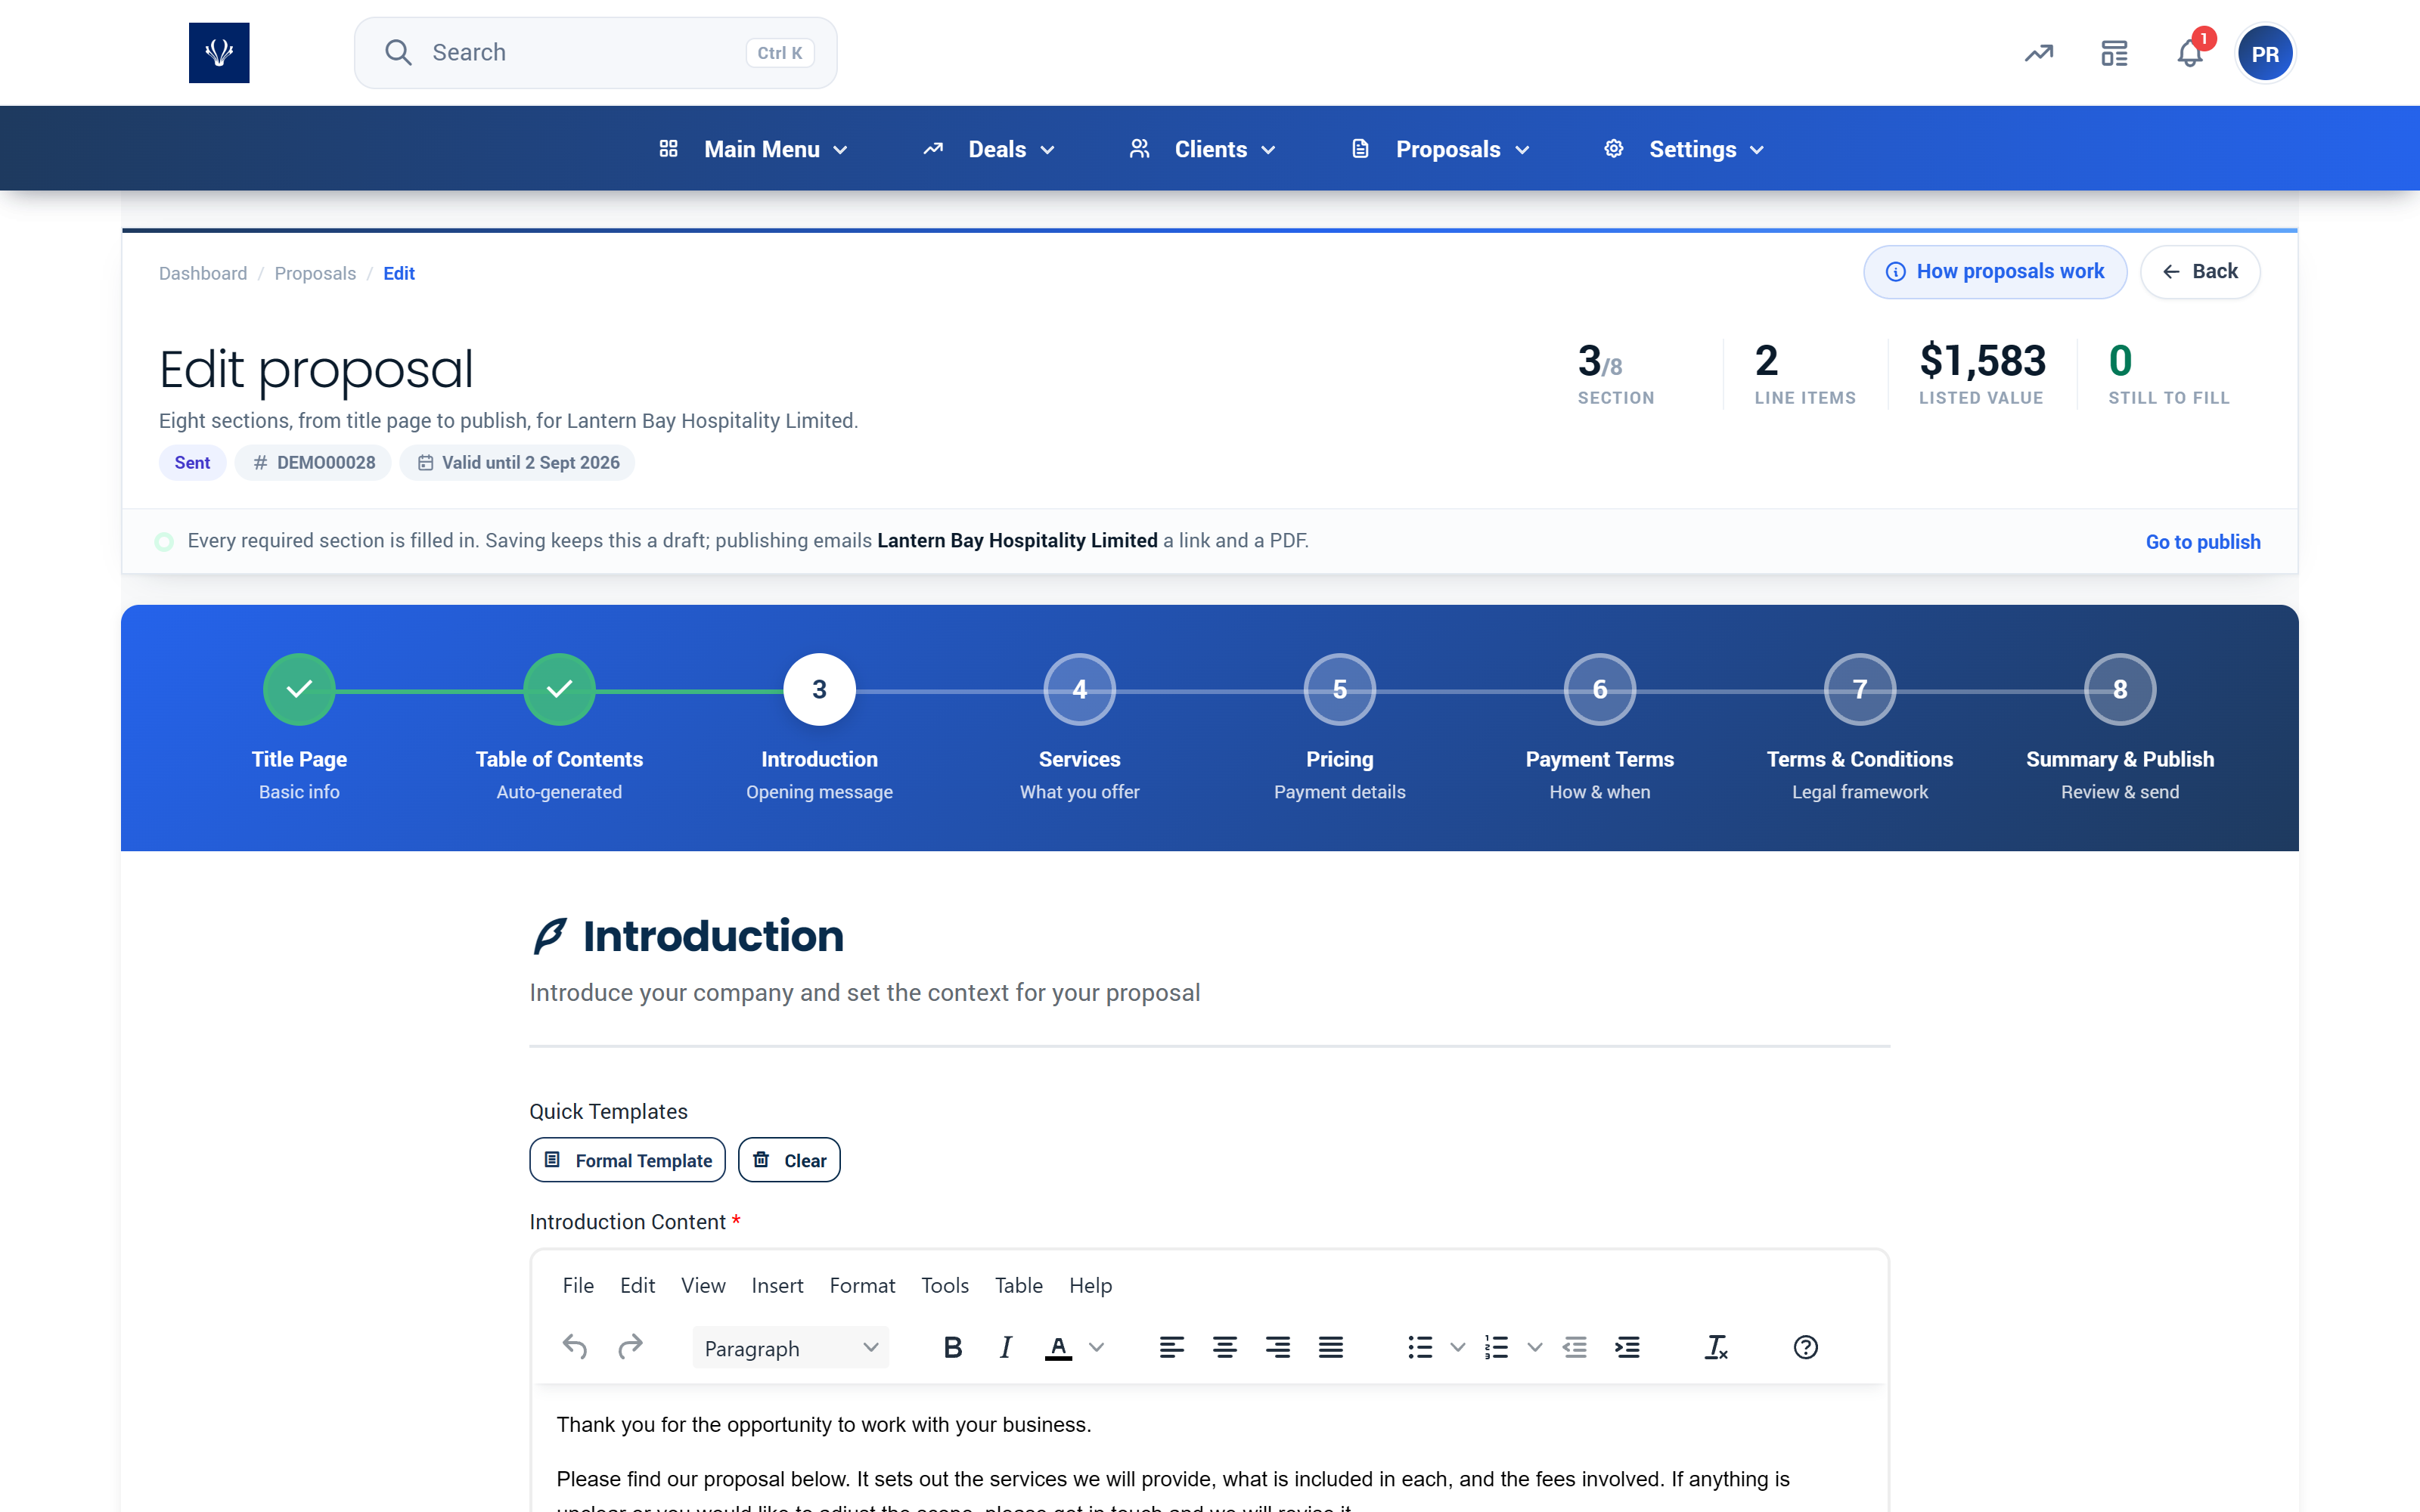This screenshot has height=1512, width=2420.
Task: Click the company logo icon
Action: [219, 53]
